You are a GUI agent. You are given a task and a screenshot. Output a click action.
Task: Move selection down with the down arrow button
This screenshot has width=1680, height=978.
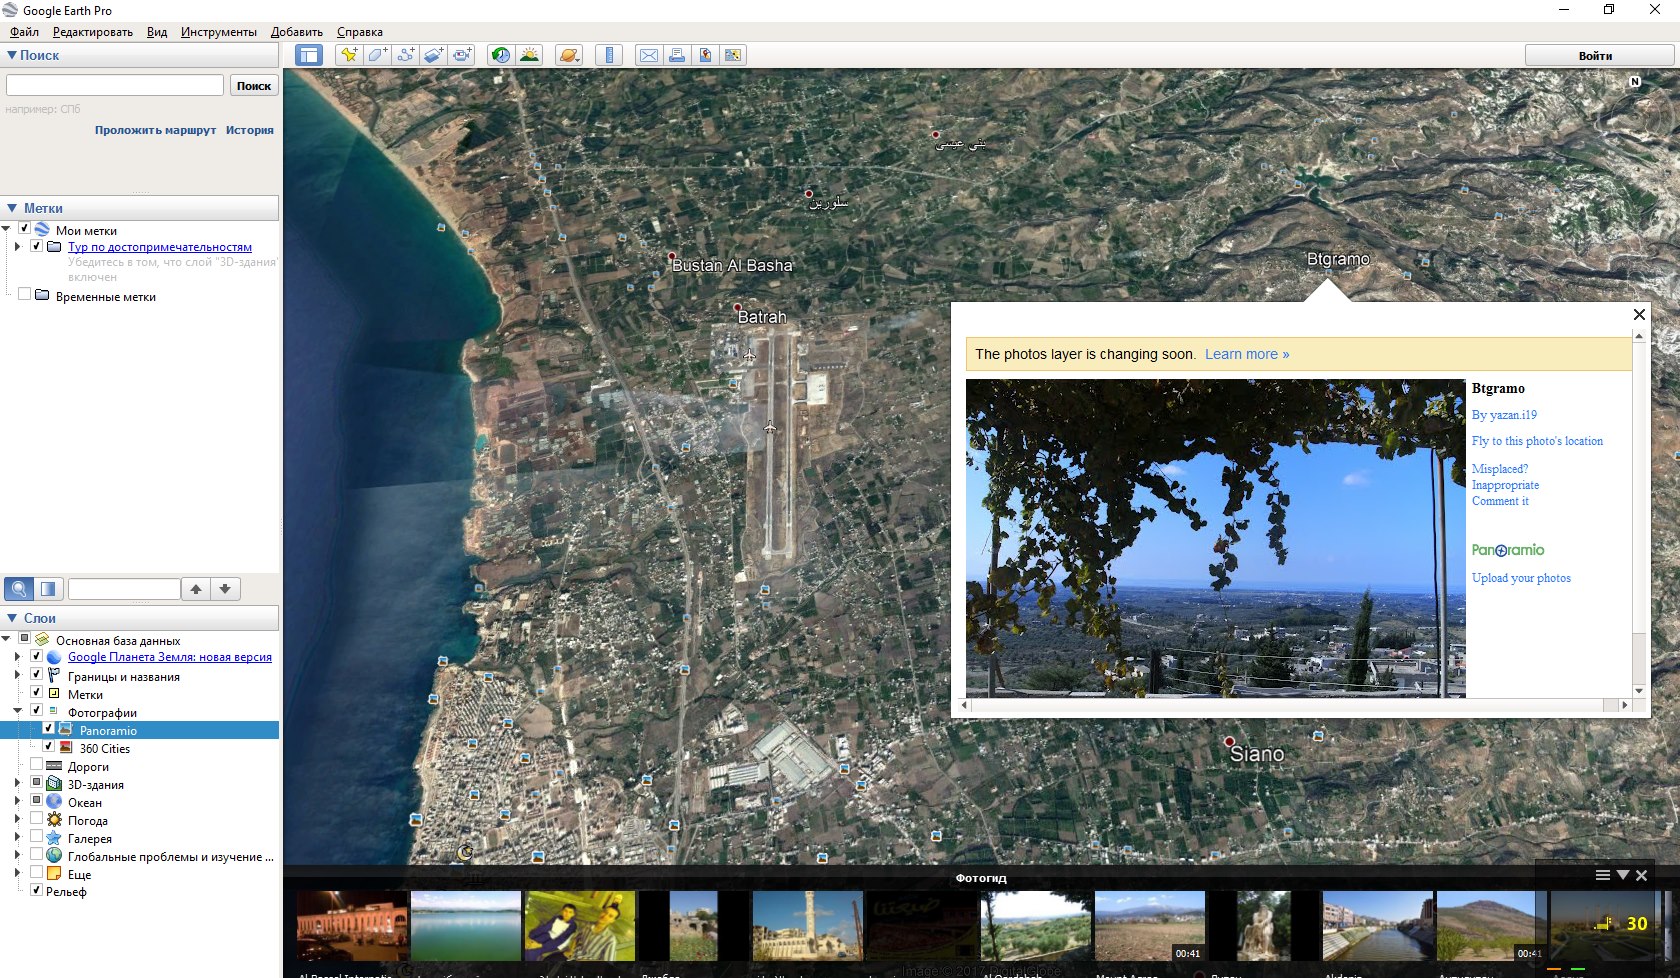(225, 589)
